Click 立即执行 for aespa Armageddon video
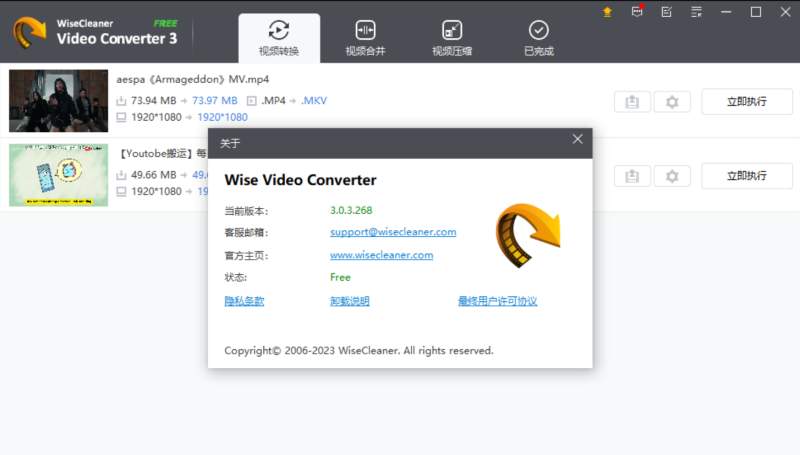 point(747,102)
